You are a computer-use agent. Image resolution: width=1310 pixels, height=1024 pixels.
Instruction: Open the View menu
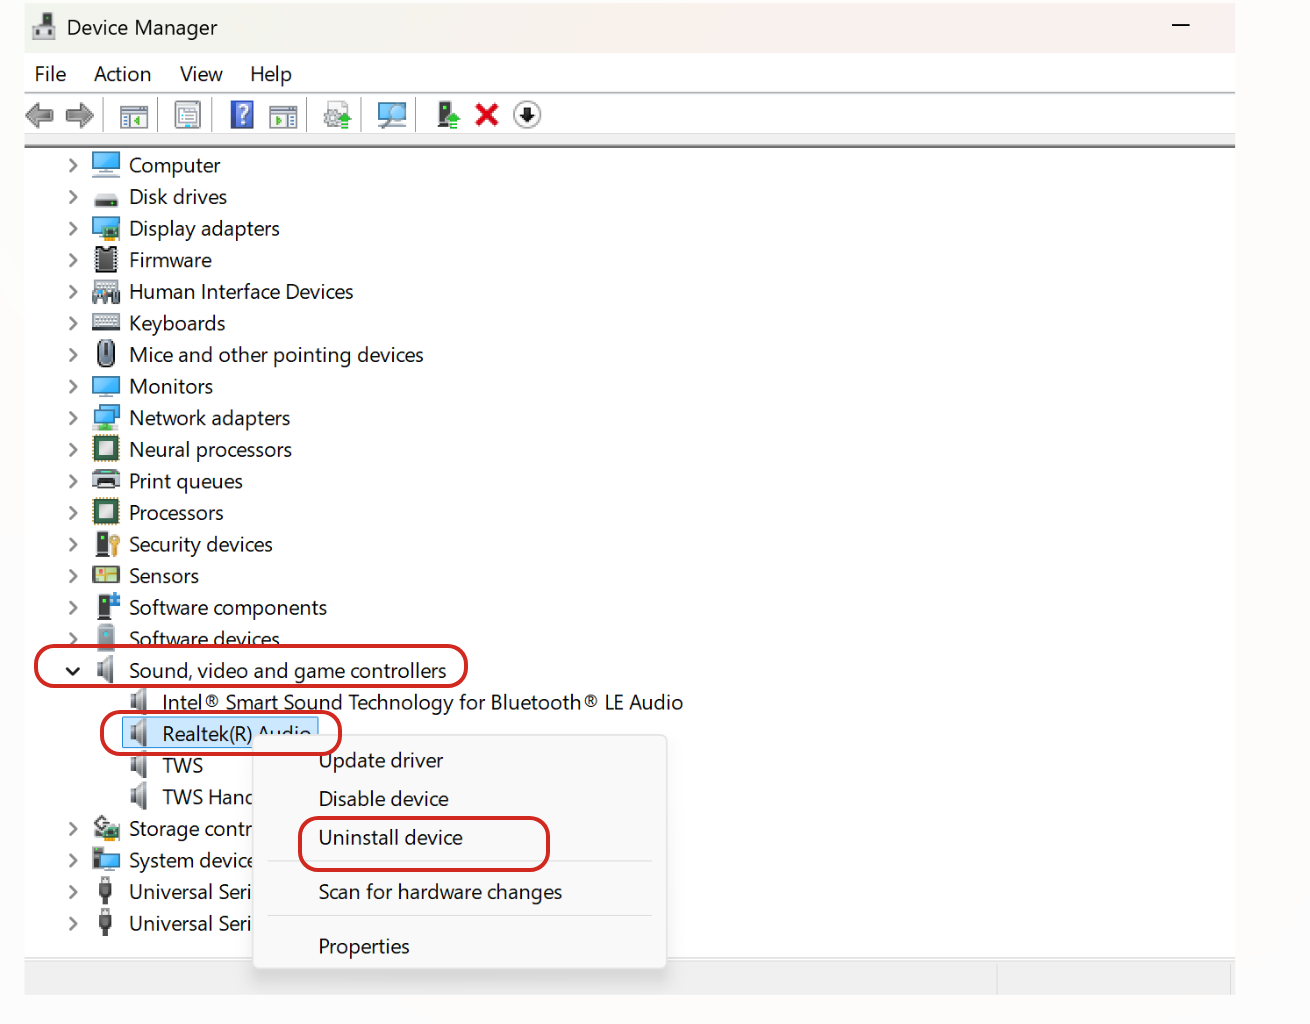[x=201, y=74]
